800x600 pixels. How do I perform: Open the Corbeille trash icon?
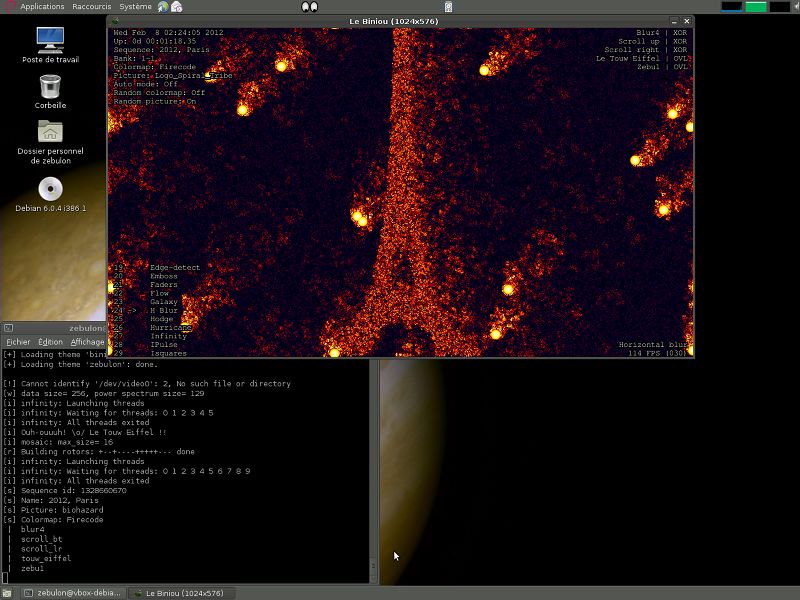(50, 92)
